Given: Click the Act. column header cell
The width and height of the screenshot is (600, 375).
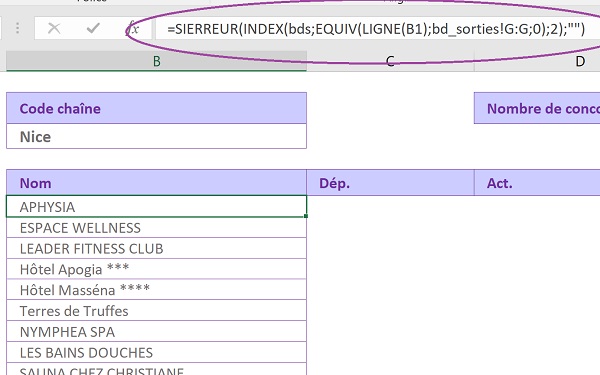Looking at the screenshot, I should click(x=537, y=183).
